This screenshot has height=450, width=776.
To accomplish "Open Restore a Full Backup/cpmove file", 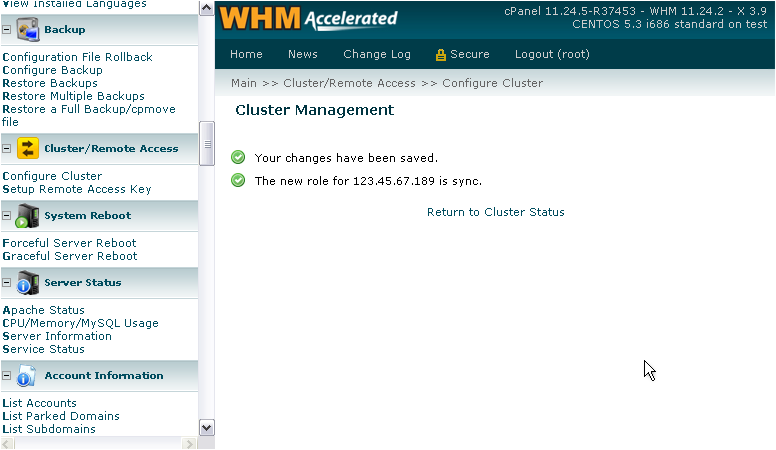I will pyautogui.click(x=89, y=115).
